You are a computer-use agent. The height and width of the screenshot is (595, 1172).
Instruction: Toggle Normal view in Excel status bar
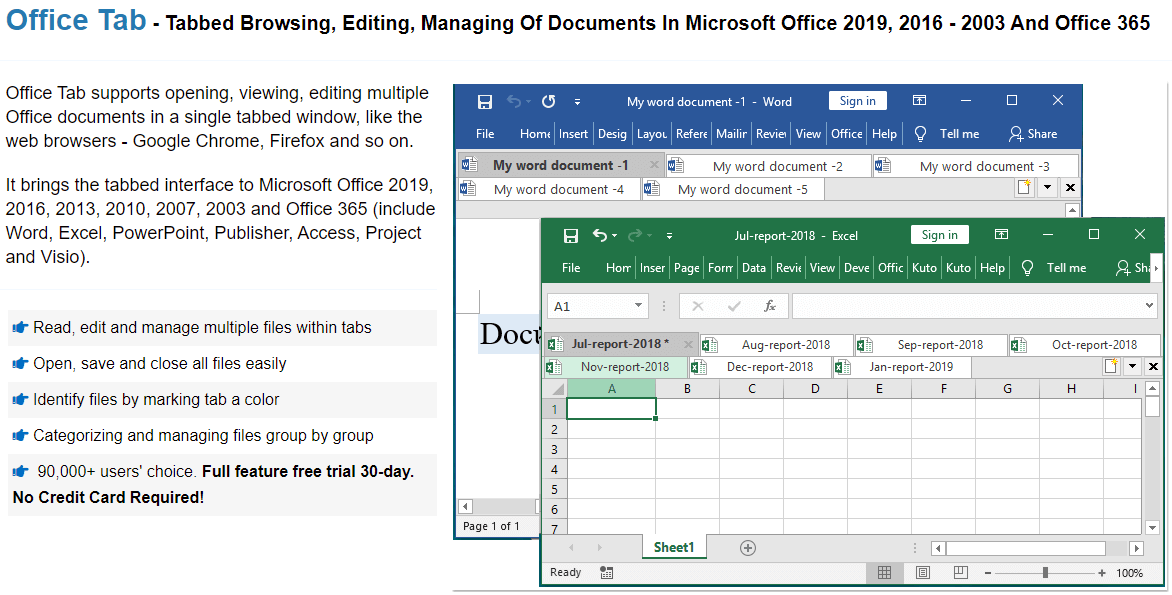[884, 572]
